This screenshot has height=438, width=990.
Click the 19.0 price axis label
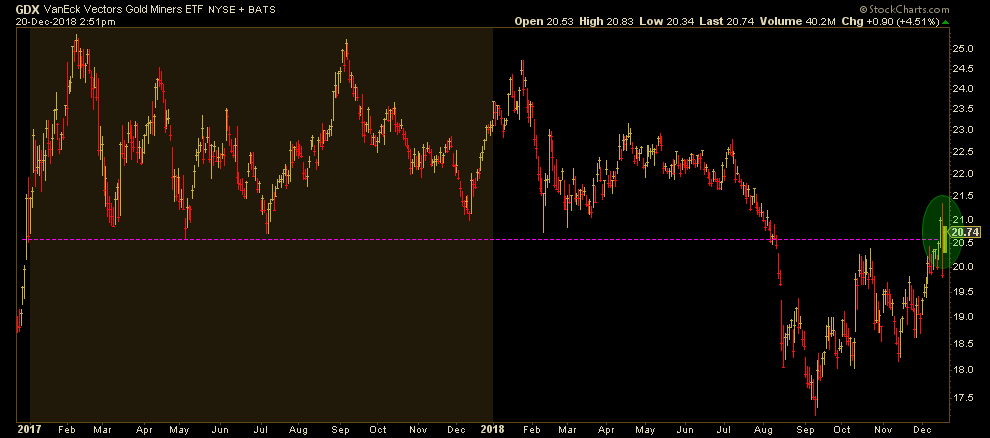click(x=962, y=317)
